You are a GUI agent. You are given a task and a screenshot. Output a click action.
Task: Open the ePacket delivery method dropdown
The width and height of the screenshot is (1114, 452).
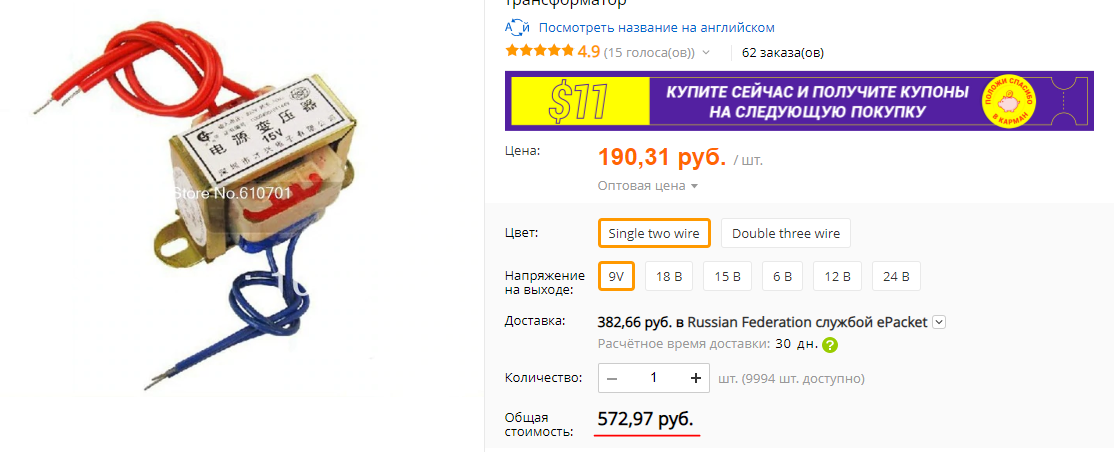(x=939, y=322)
